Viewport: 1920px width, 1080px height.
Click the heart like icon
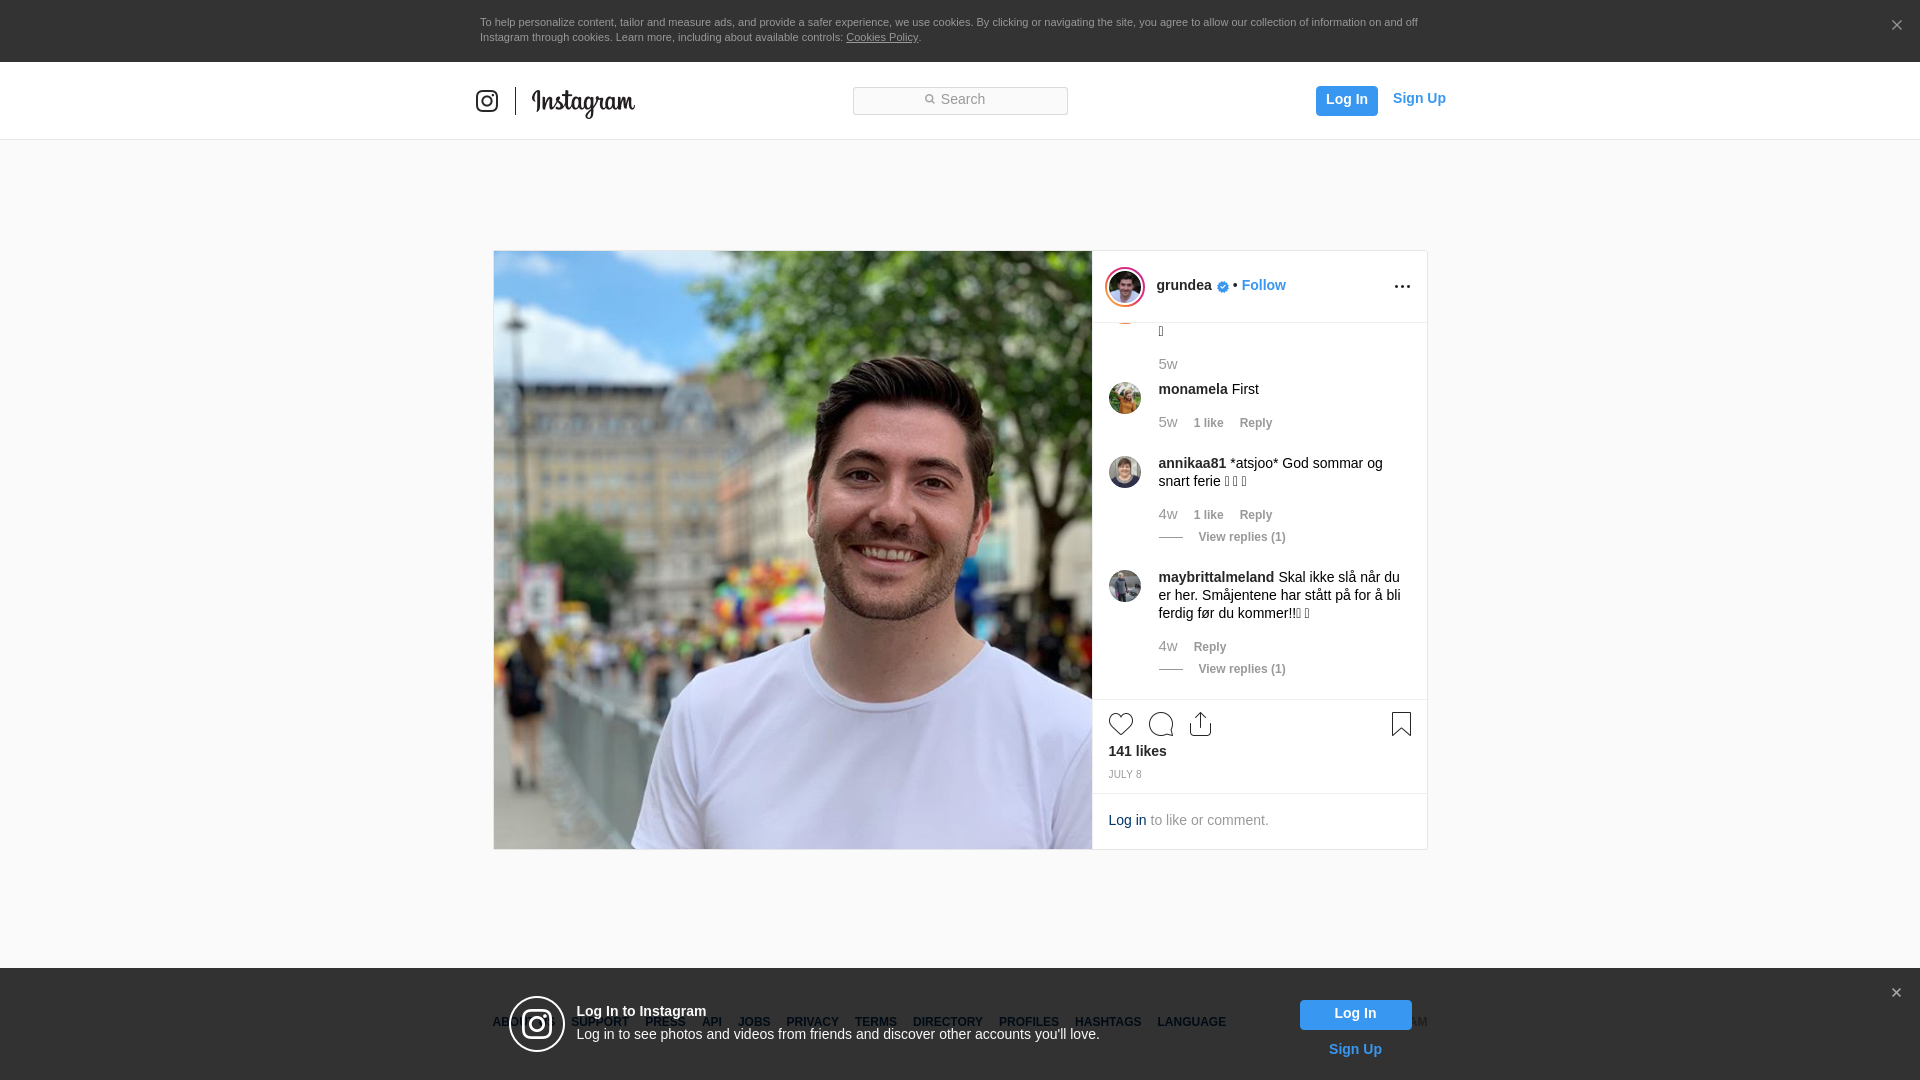click(x=1120, y=724)
